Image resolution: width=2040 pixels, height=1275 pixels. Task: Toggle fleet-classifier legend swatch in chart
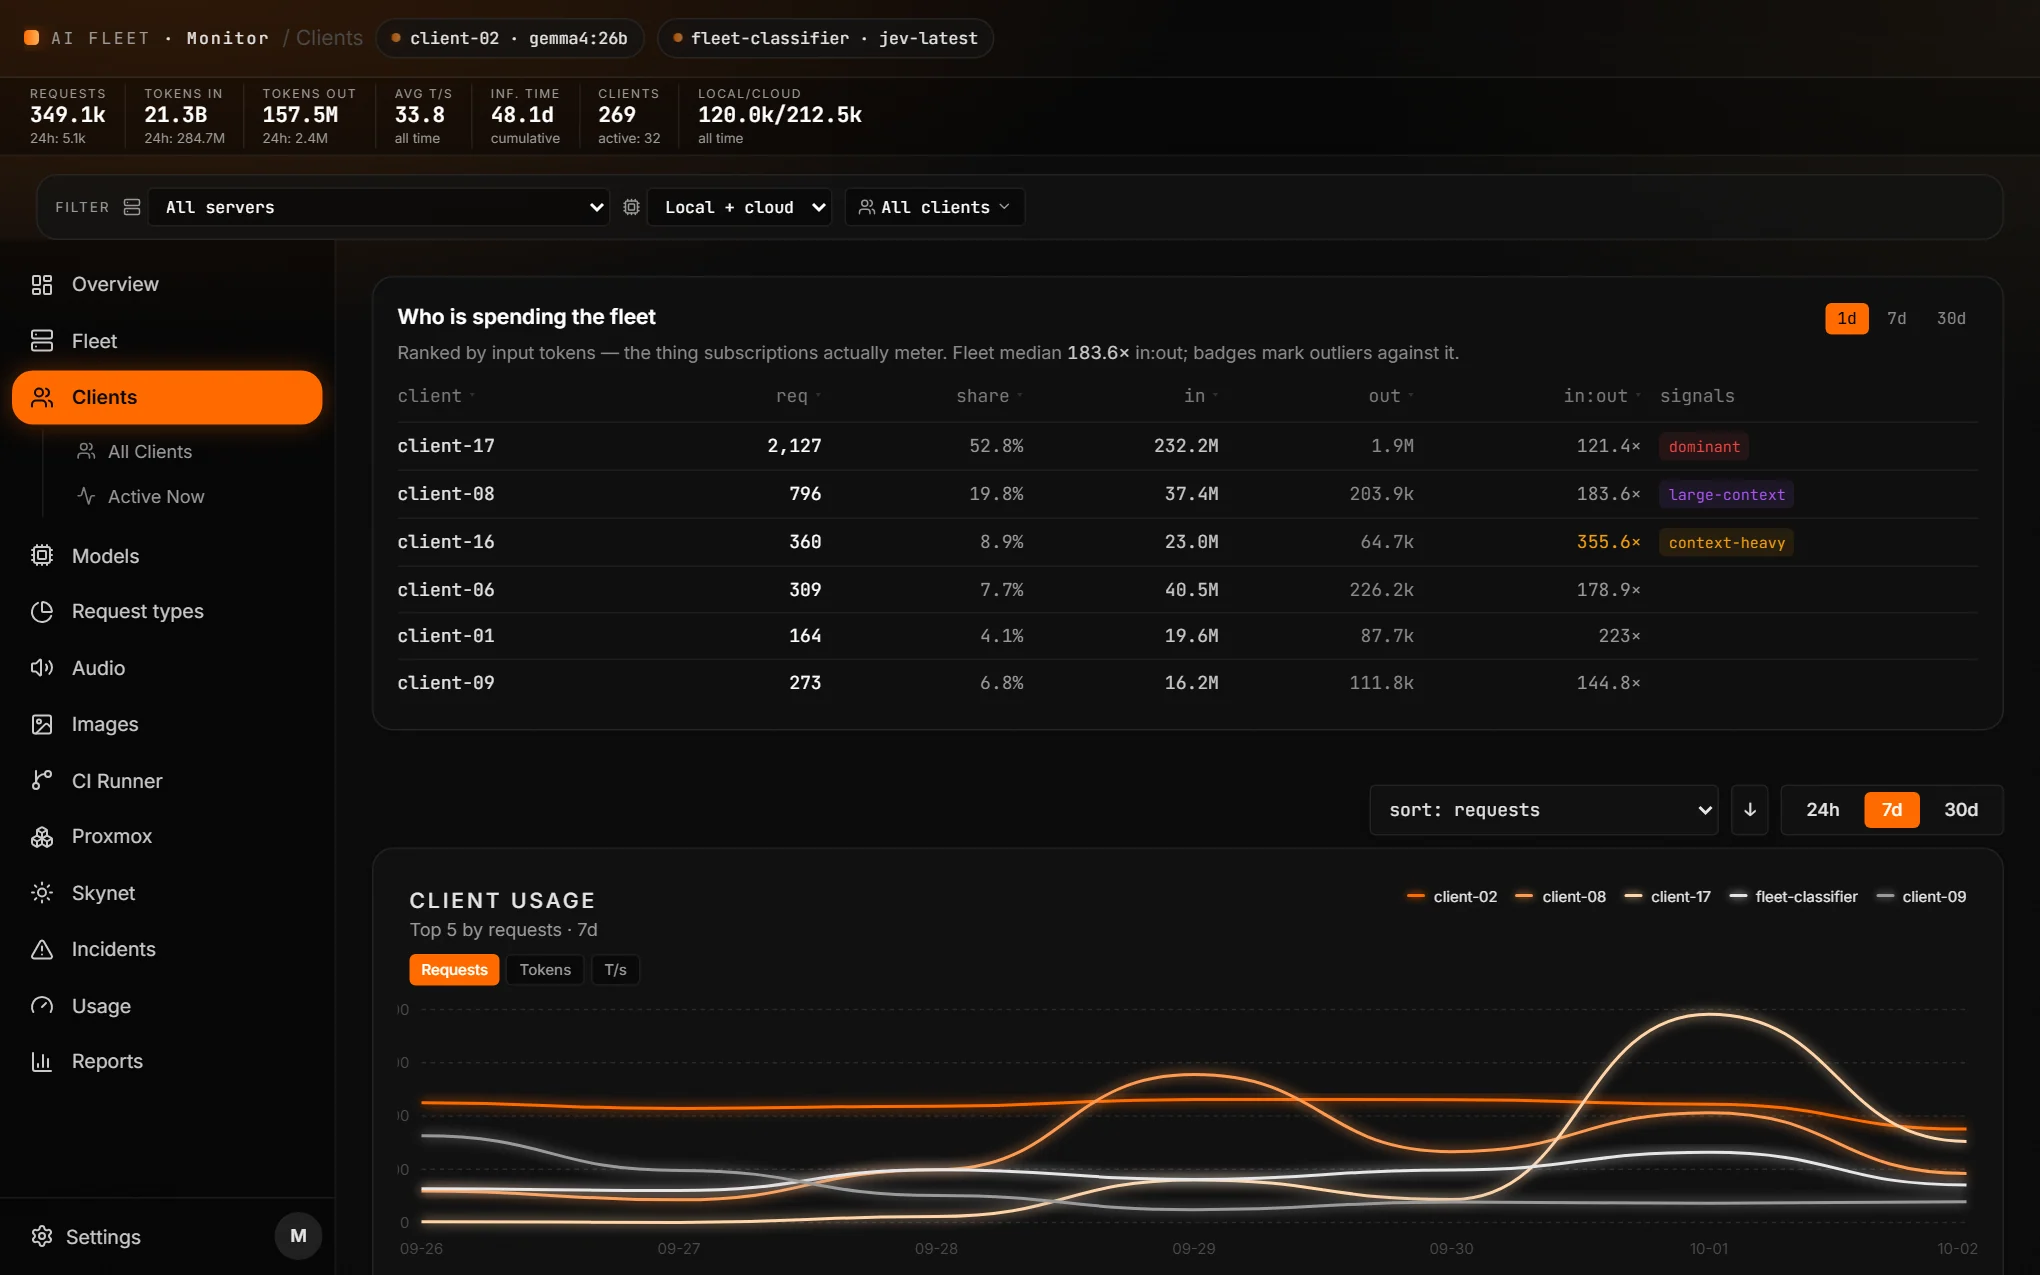coord(1738,897)
